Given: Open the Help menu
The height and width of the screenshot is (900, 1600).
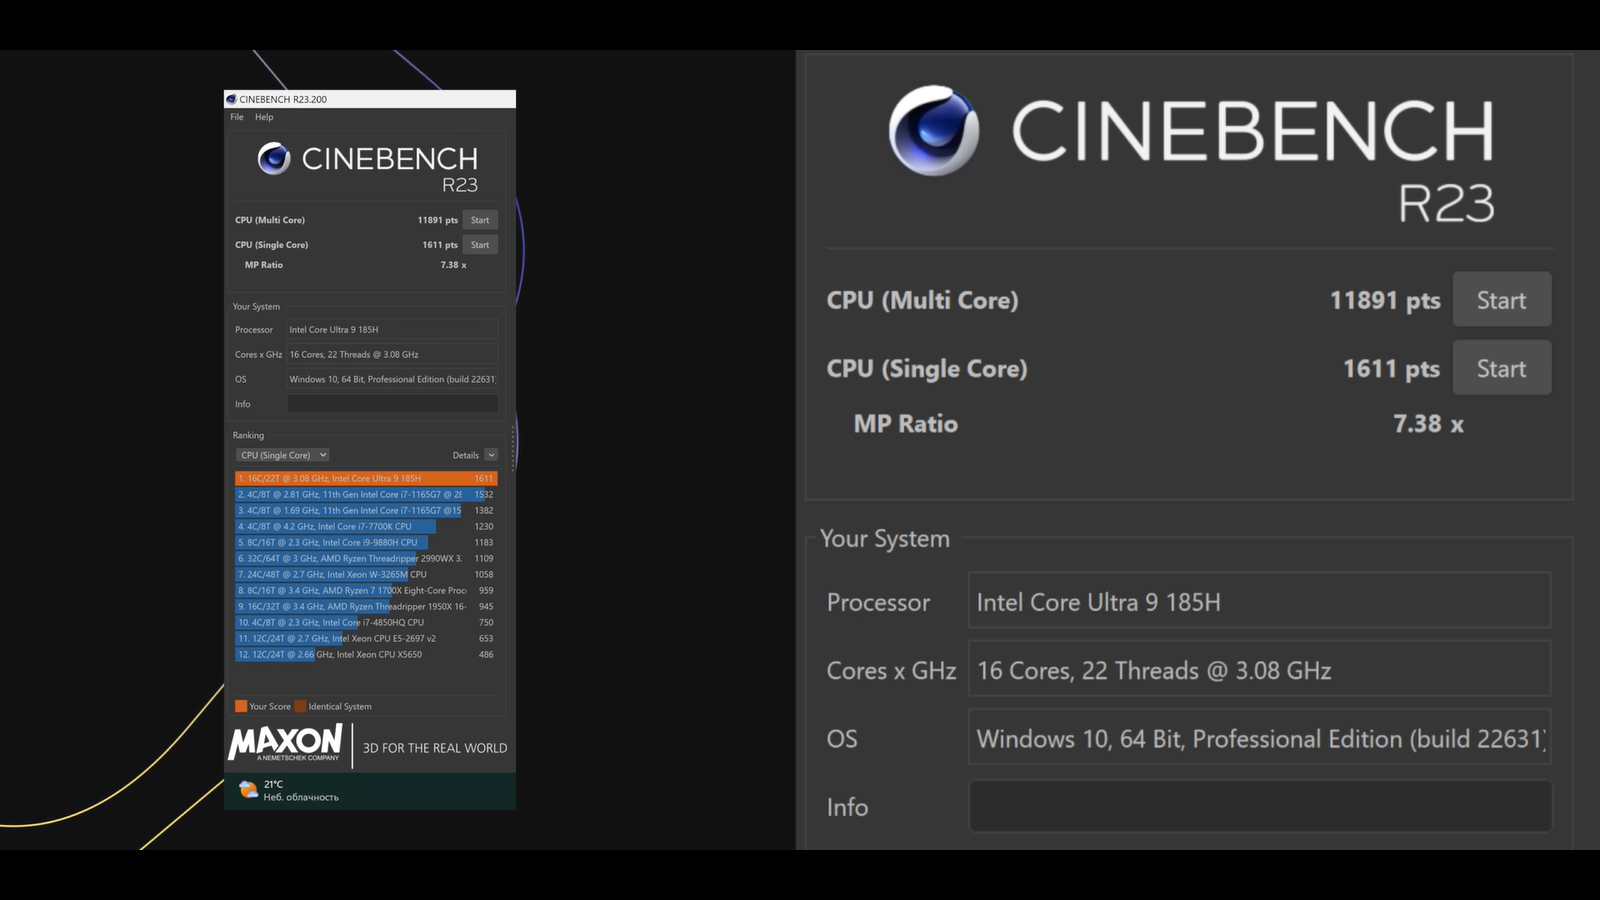Looking at the screenshot, I should click(264, 117).
